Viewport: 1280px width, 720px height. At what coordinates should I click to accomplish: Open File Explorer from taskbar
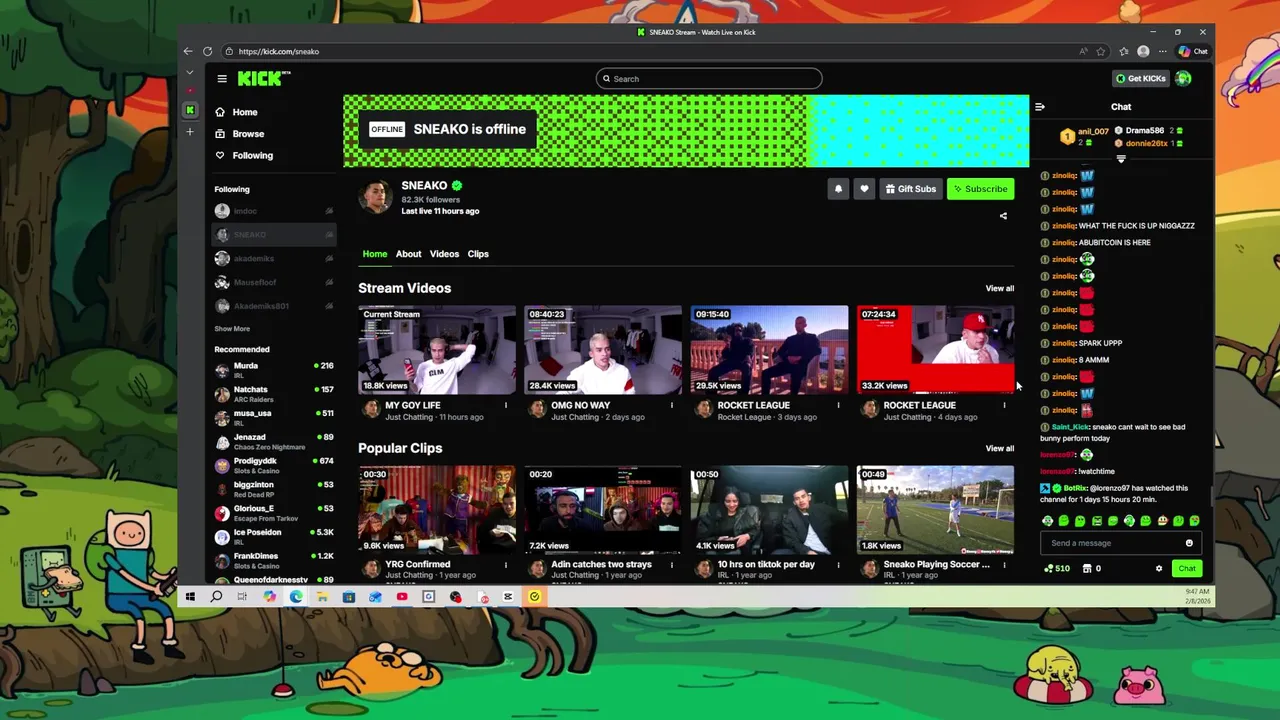[322, 597]
